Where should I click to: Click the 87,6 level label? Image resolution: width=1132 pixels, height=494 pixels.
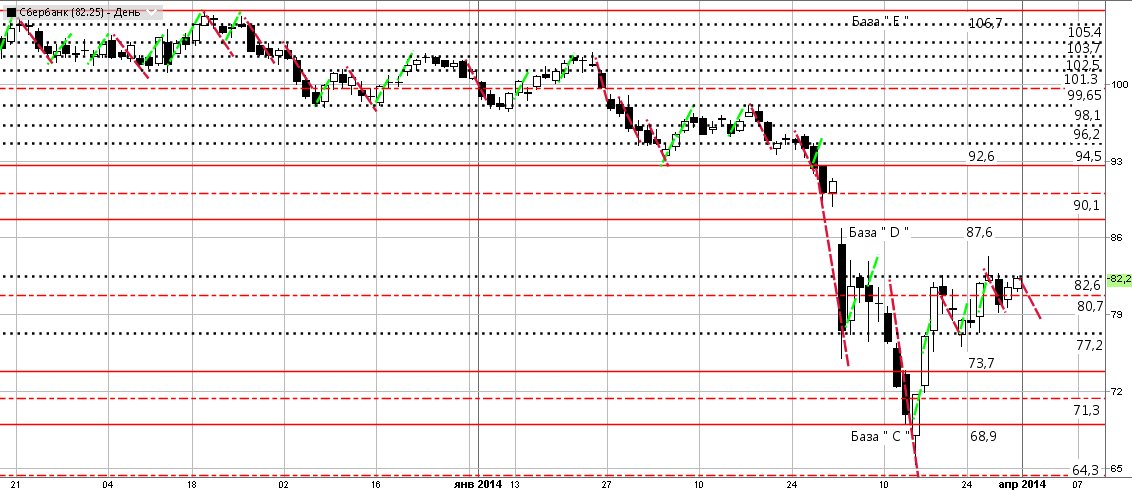[983, 232]
